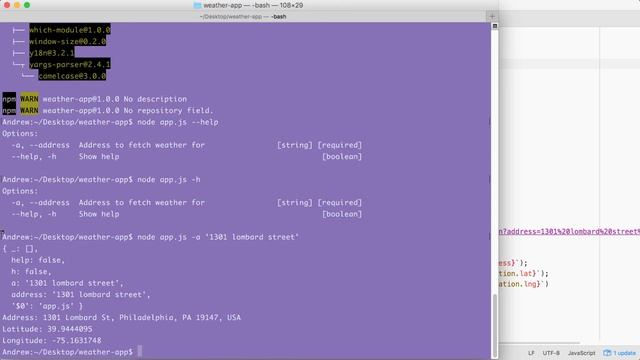Click the 'node app.js --help' command

click(178, 122)
